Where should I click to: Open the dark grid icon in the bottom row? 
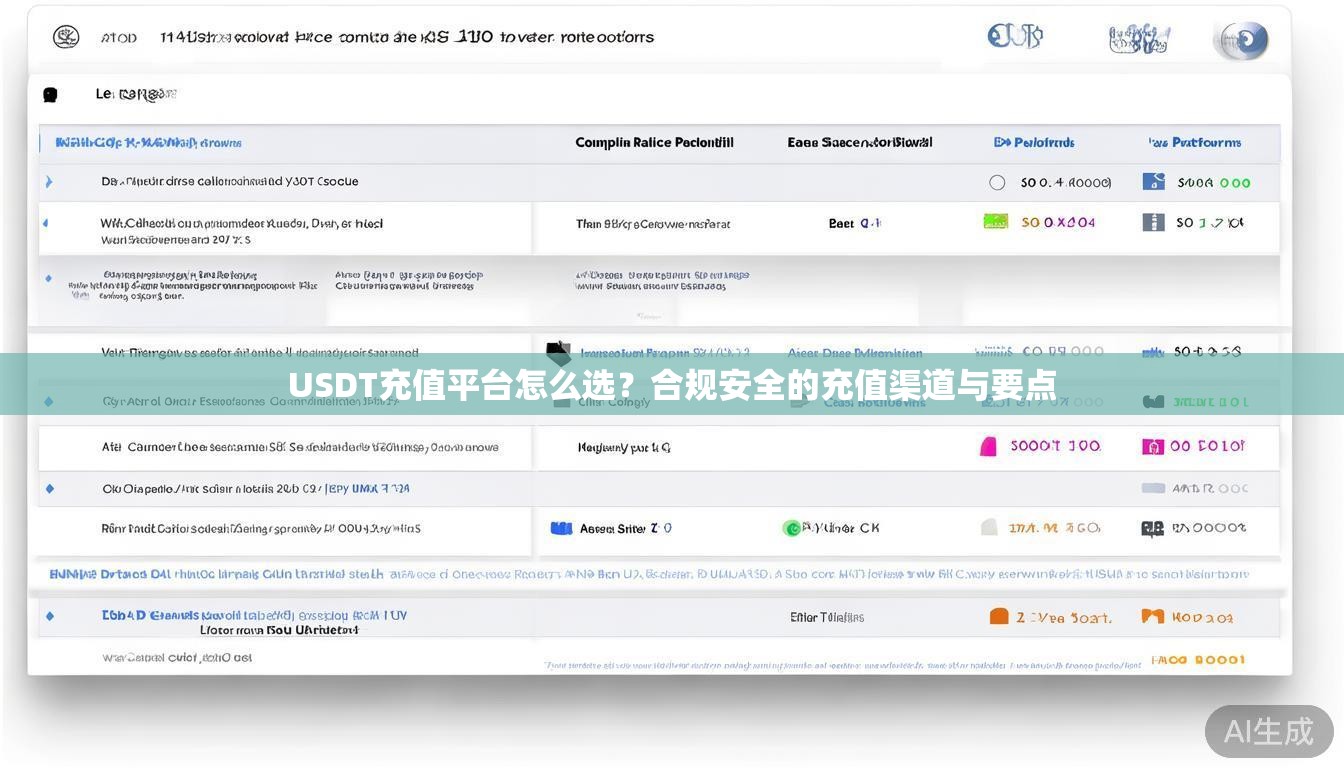[x=1152, y=527]
